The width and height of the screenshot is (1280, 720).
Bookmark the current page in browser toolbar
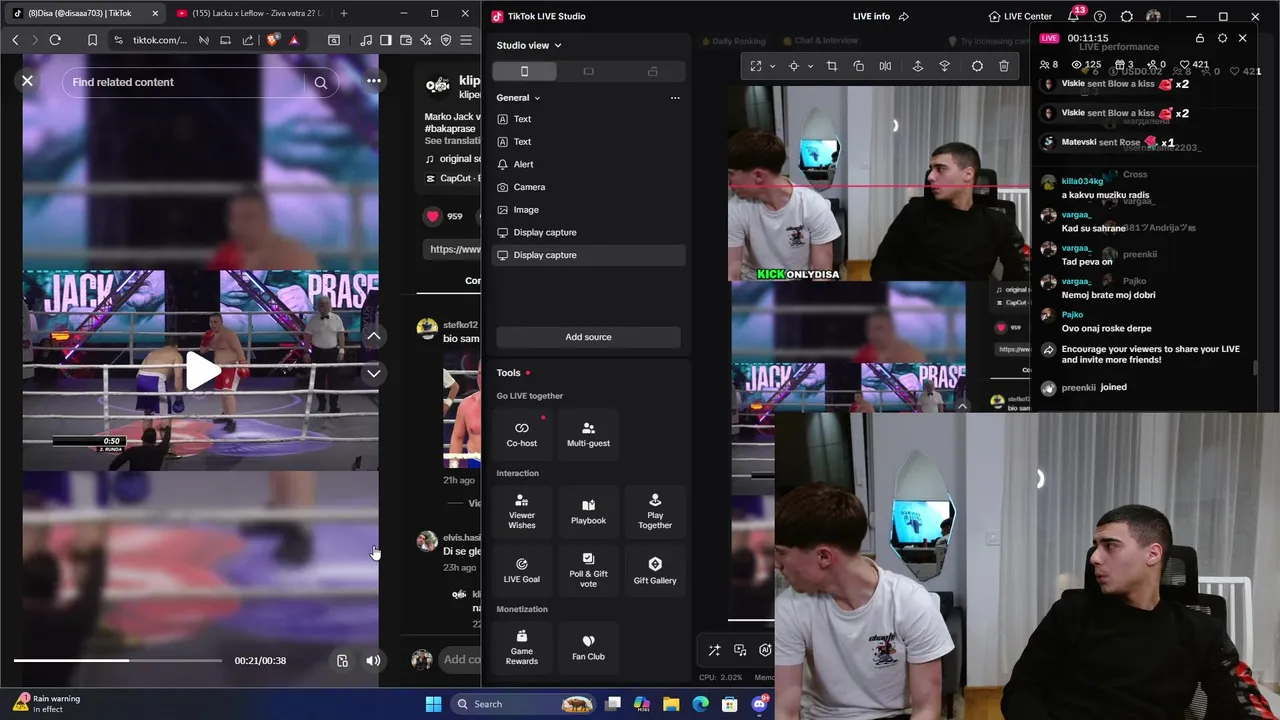(x=92, y=40)
